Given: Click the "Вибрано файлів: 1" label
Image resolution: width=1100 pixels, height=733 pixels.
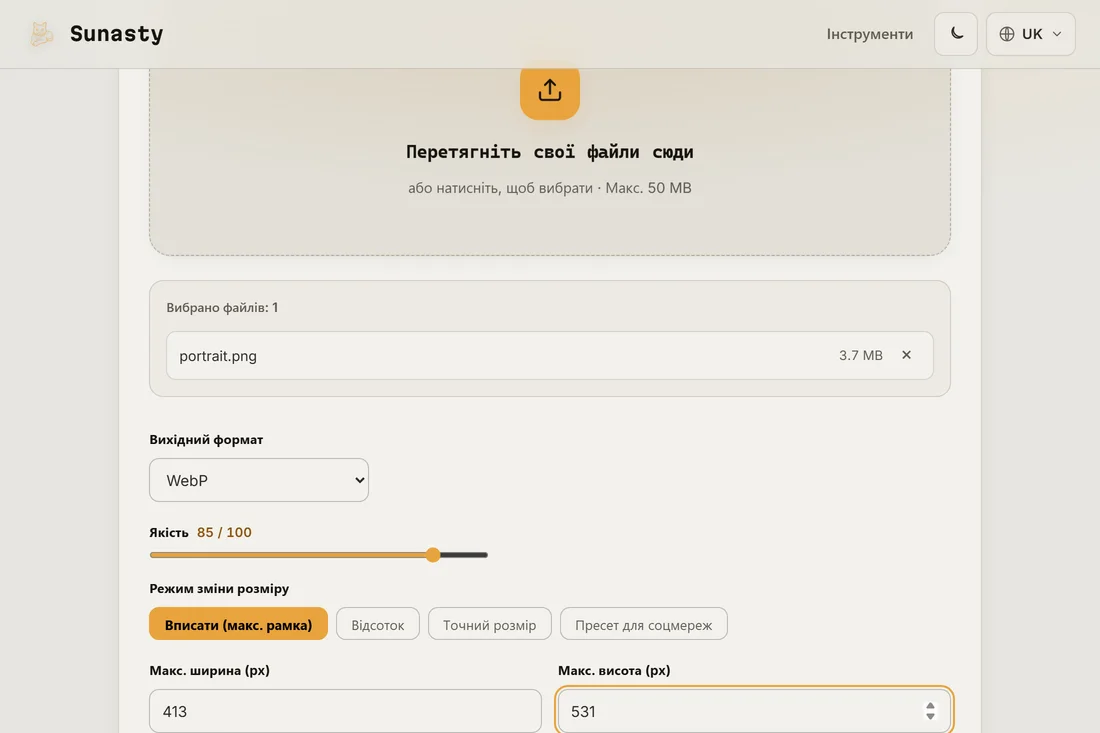Looking at the screenshot, I should pyautogui.click(x=222, y=307).
